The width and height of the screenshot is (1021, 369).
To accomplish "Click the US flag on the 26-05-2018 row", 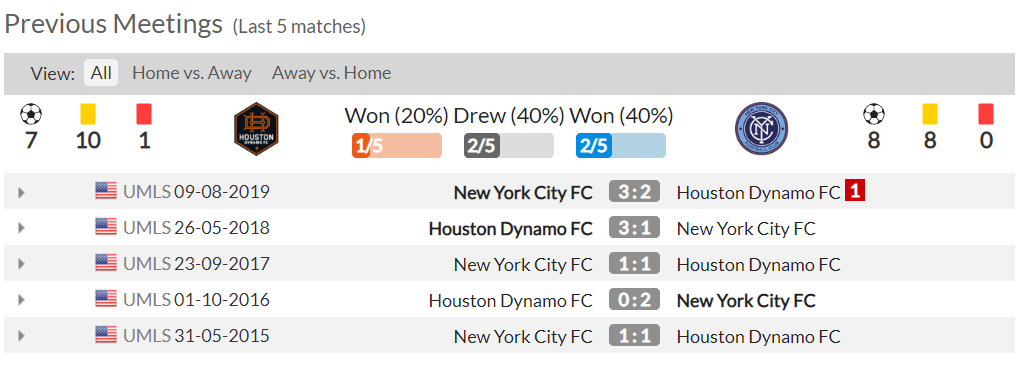I will [105, 226].
